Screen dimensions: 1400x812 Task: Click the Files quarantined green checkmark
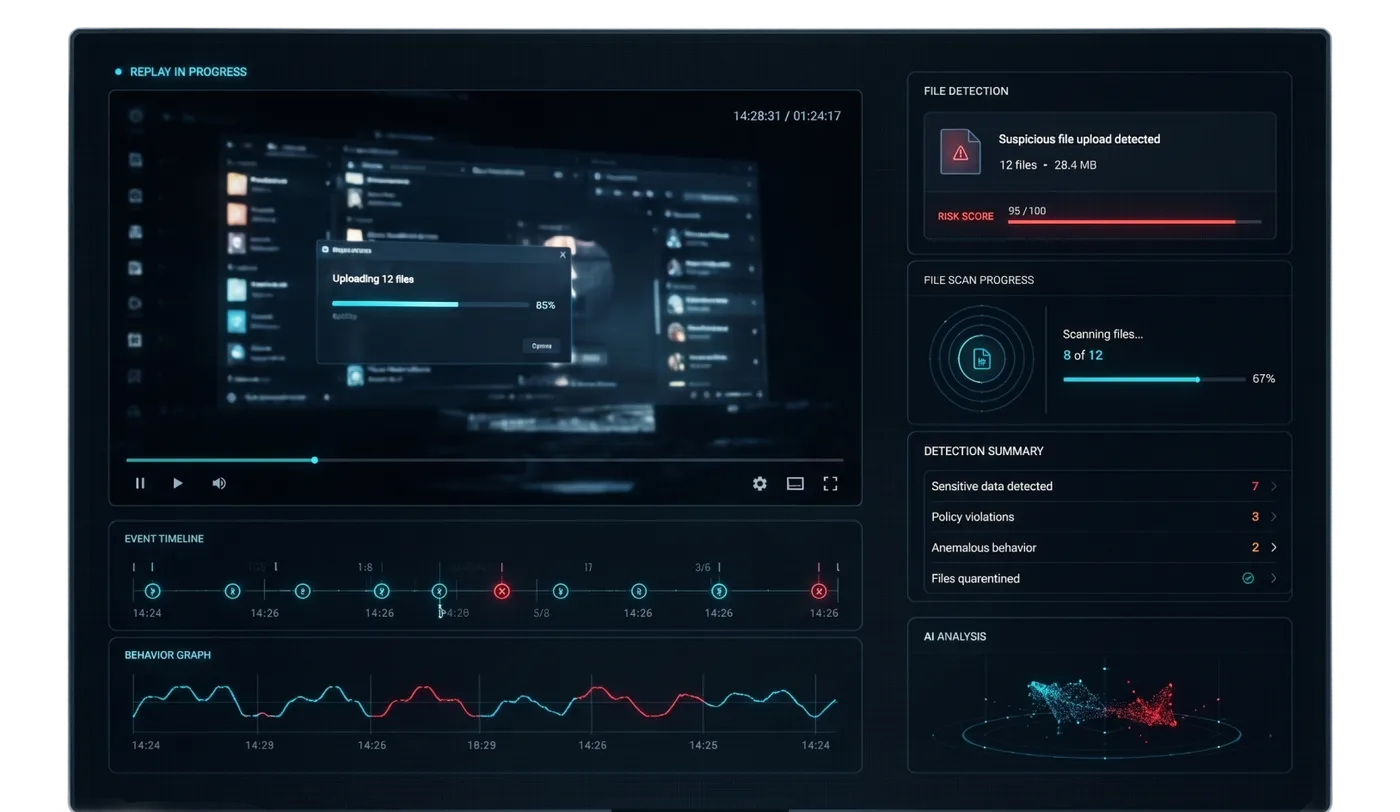click(x=1248, y=578)
